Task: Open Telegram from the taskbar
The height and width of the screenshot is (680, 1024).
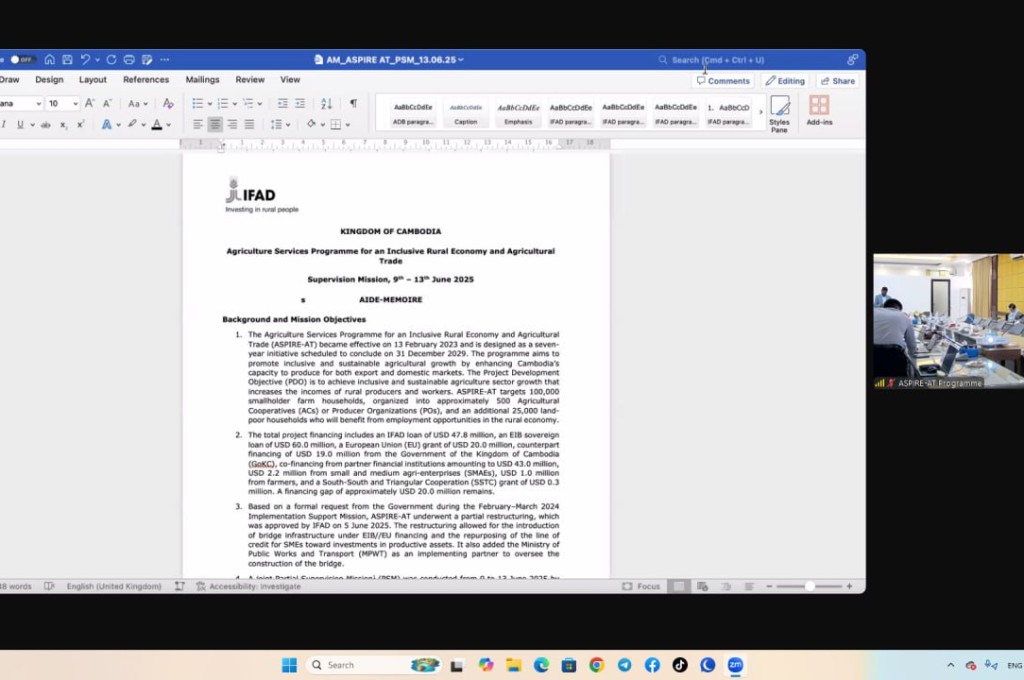Action: [x=624, y=665]
